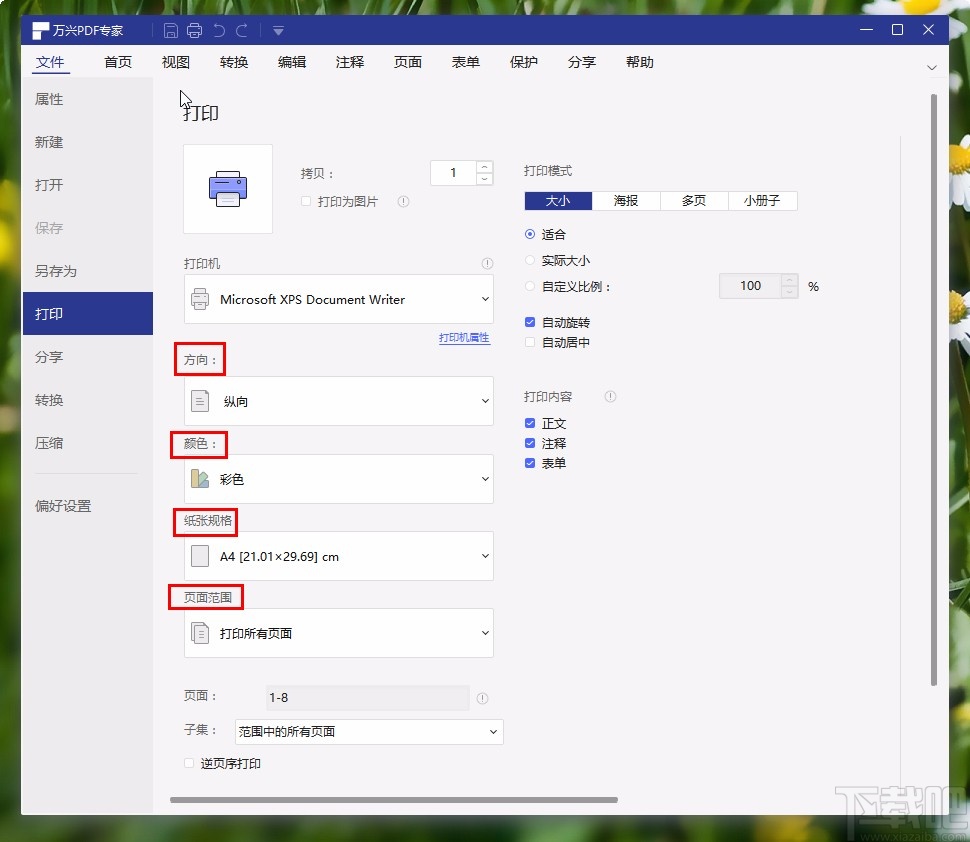The width and height of the screenshot is (970, 842).
Task: Increase copy count with the 拷贝 stepper
Action: click(x=486, y=167)
